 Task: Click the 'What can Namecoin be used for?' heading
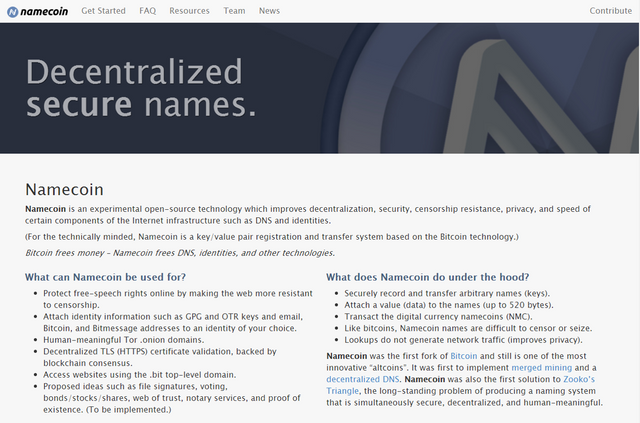[x=105, y=277]
